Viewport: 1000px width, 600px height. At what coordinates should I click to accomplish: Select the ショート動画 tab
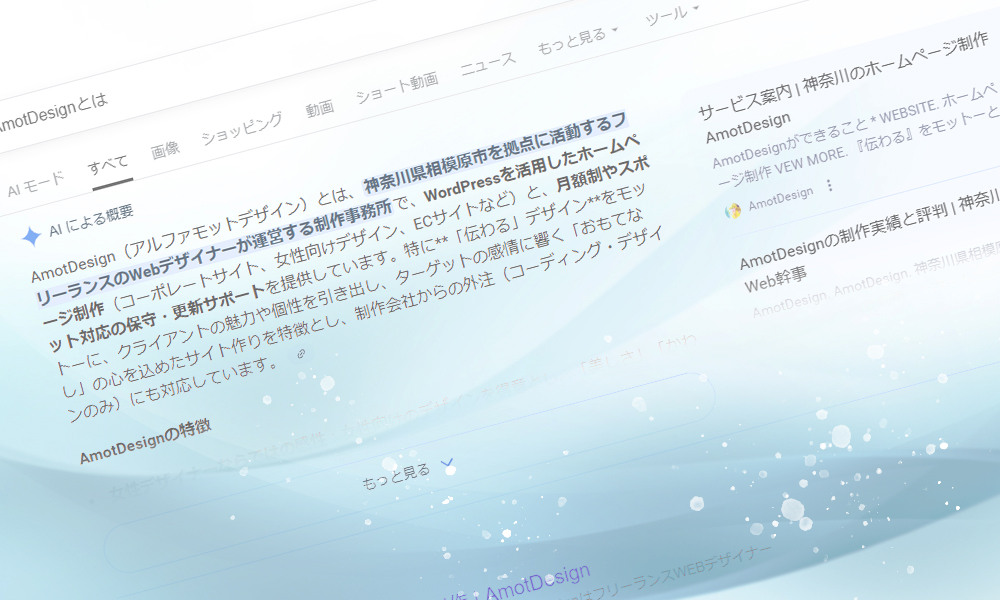397,89
